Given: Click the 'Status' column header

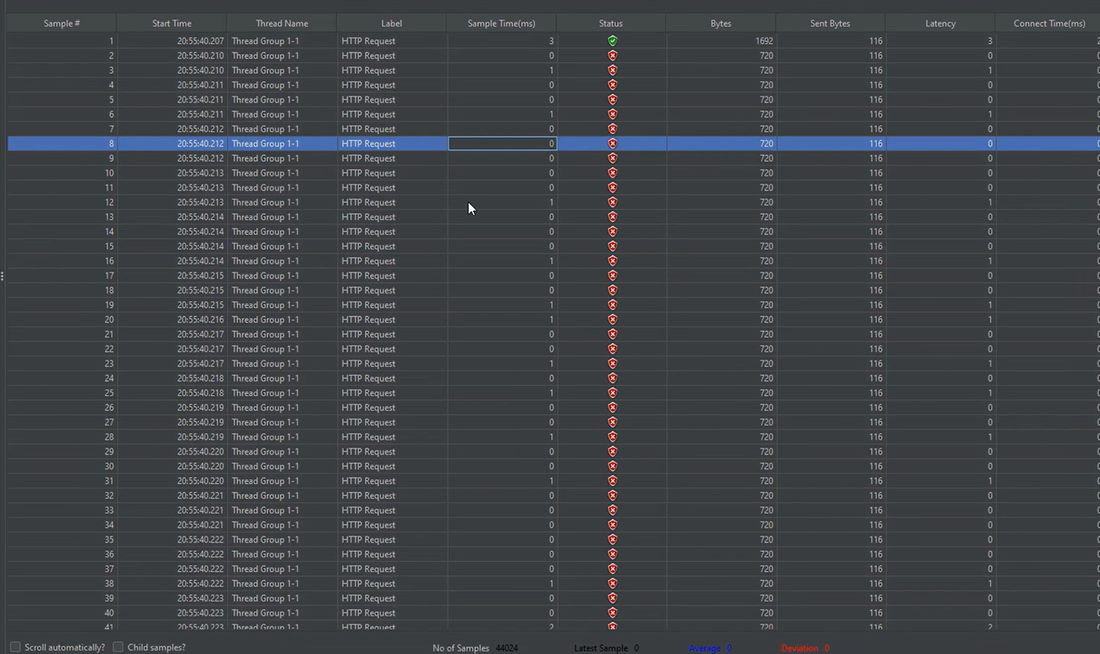Looking at the screenshot, I should (x=611, y=23).
